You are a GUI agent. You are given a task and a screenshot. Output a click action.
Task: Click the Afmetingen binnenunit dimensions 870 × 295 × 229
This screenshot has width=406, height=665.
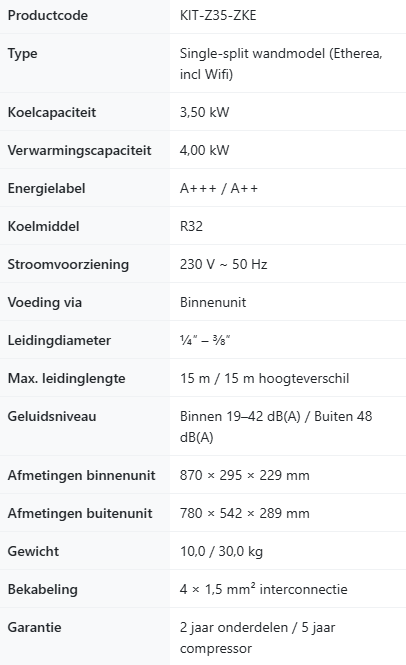[x=244, y=475]
